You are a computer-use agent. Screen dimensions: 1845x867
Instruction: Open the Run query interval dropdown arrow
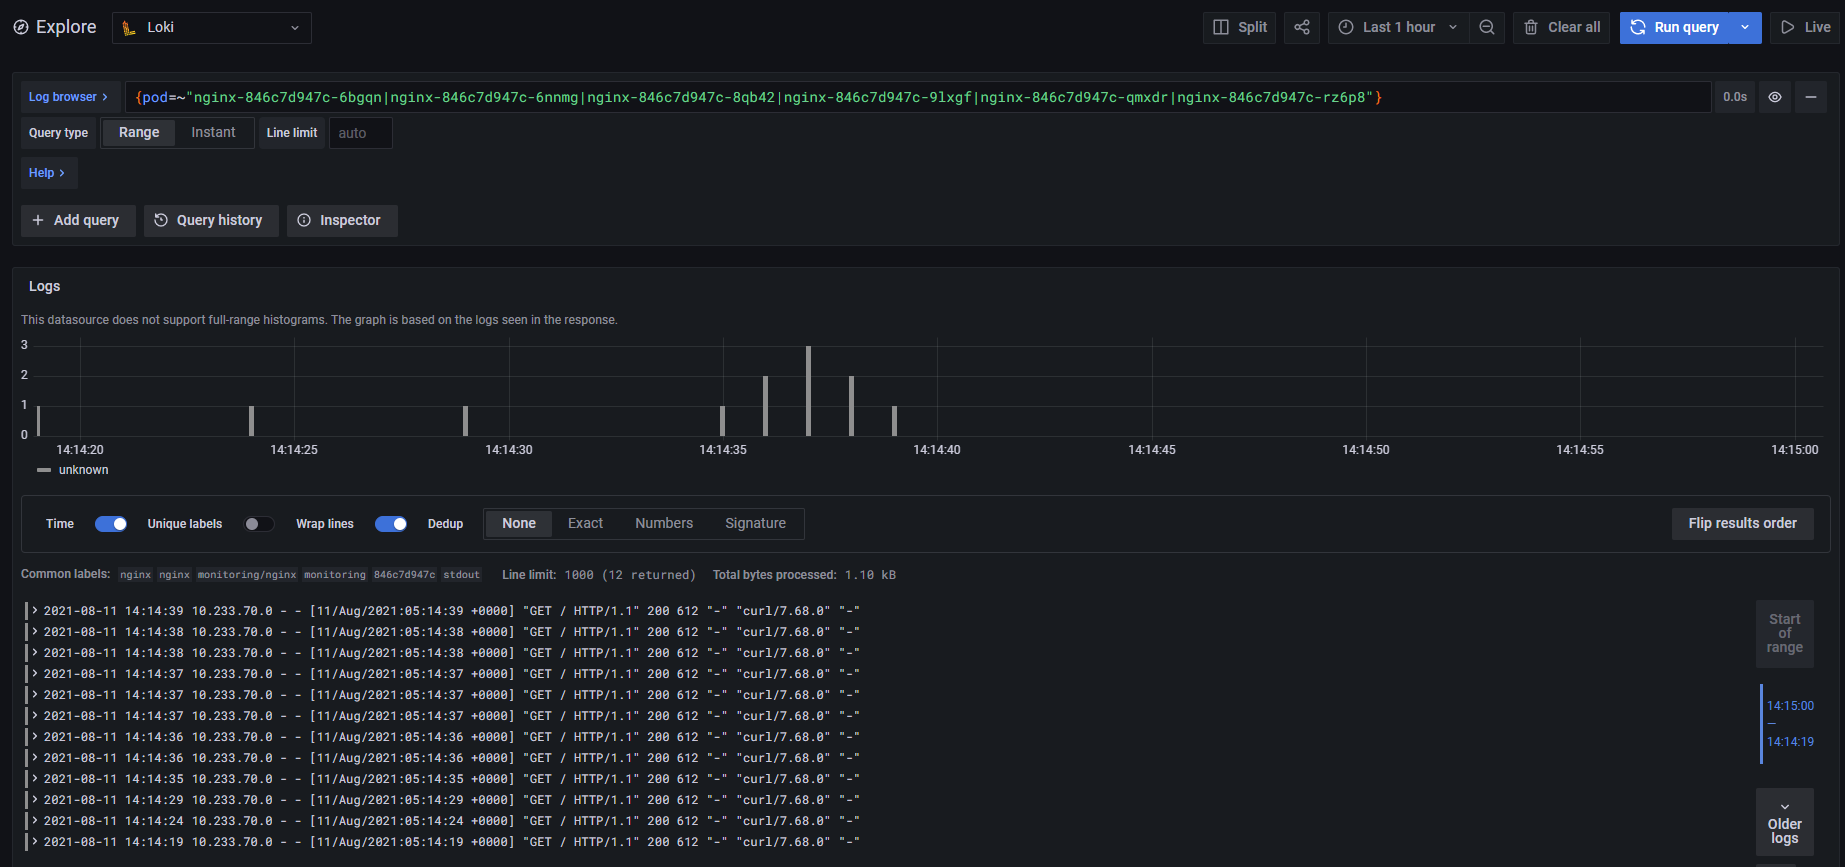(1745, 28)
